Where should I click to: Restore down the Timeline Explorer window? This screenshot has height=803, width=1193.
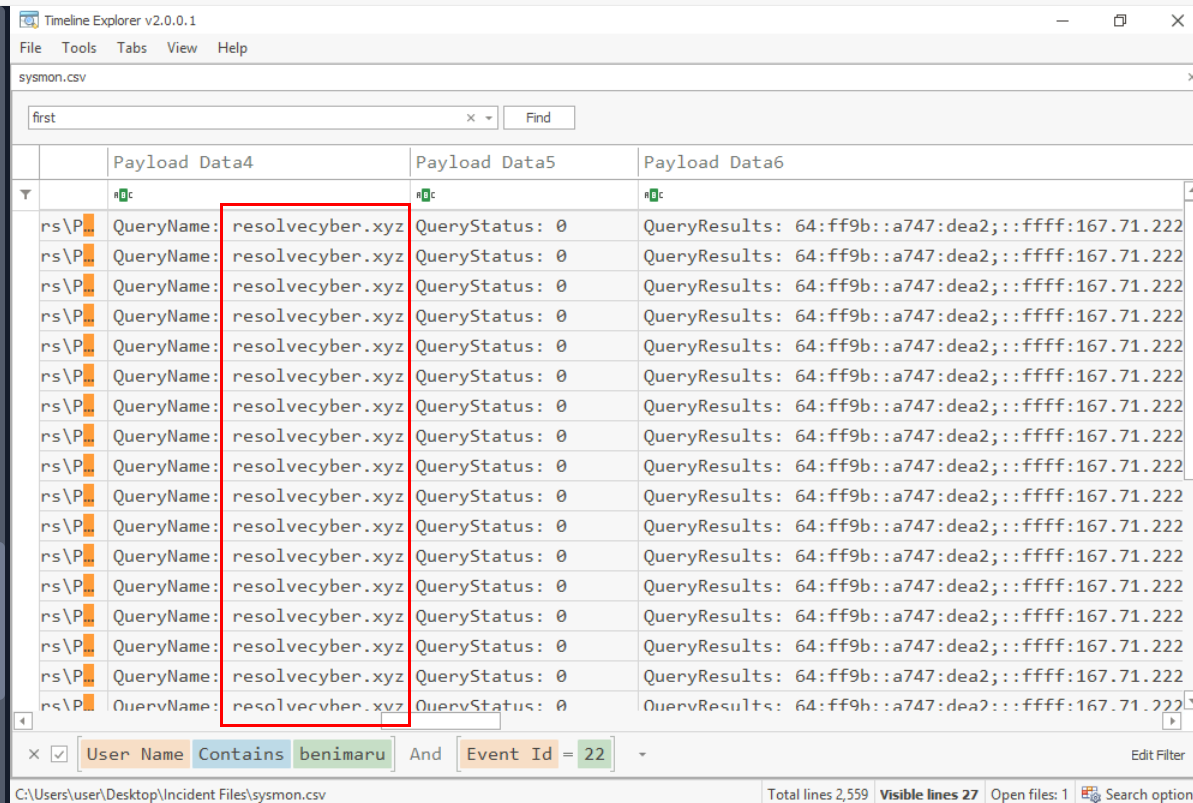point(1120,21)
